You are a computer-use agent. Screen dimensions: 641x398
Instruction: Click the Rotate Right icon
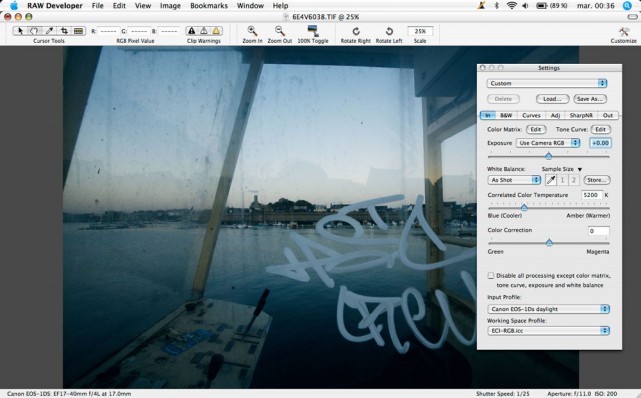click(x=356, y=31)
